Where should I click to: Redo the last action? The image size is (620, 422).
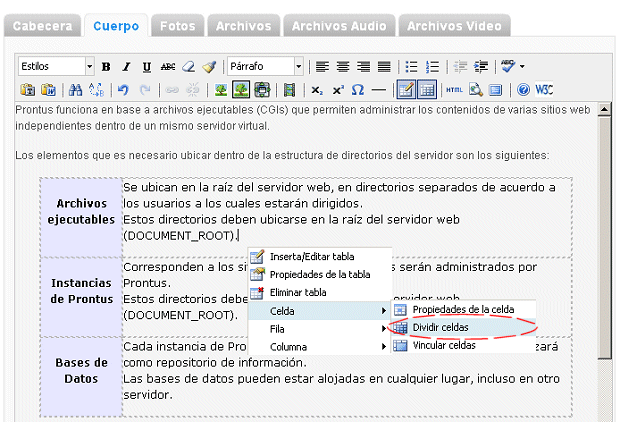(x=145, y=90)
